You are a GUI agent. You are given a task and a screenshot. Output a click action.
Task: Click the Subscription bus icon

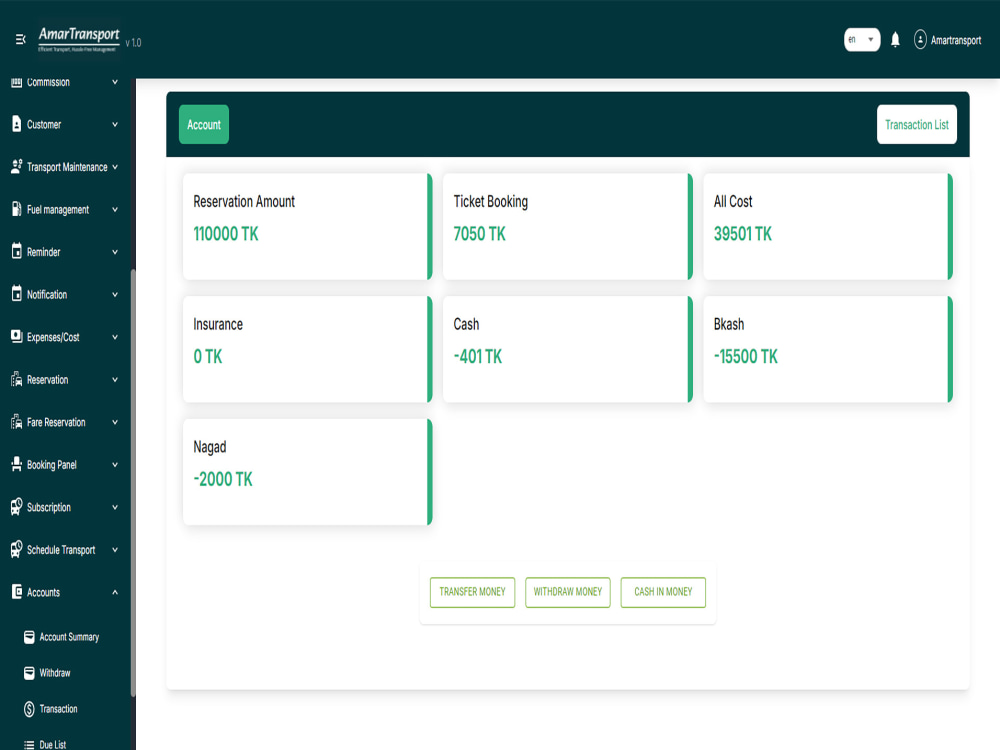point(17,507)
